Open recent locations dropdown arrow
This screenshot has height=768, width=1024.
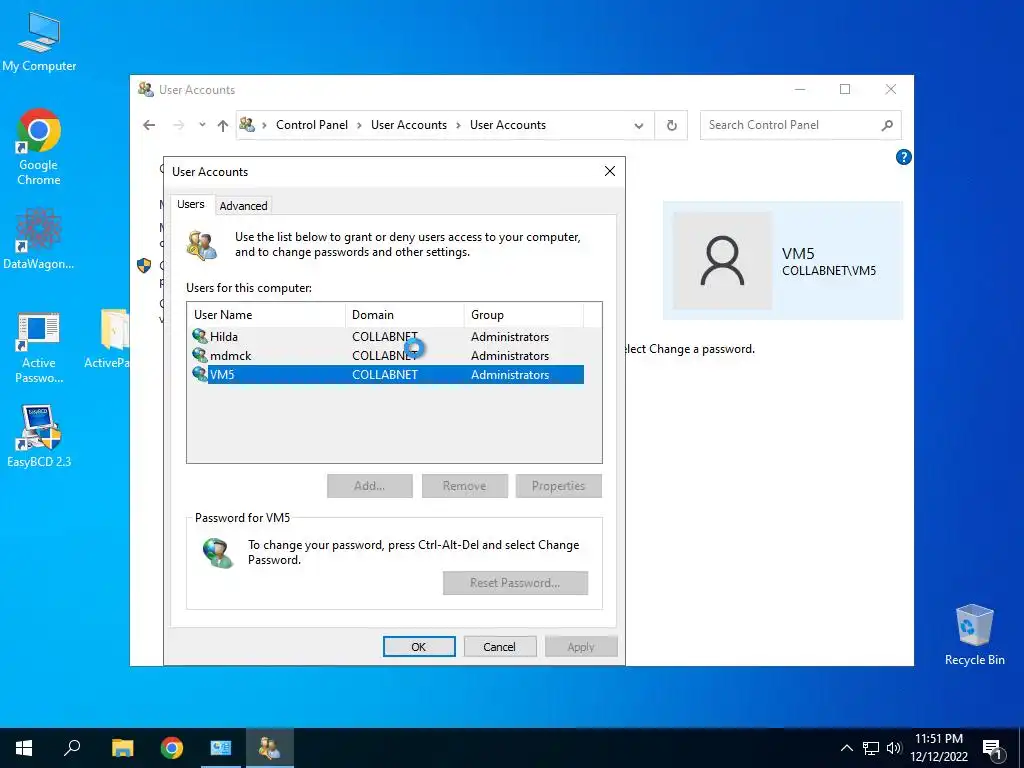[x=202, y=125]
